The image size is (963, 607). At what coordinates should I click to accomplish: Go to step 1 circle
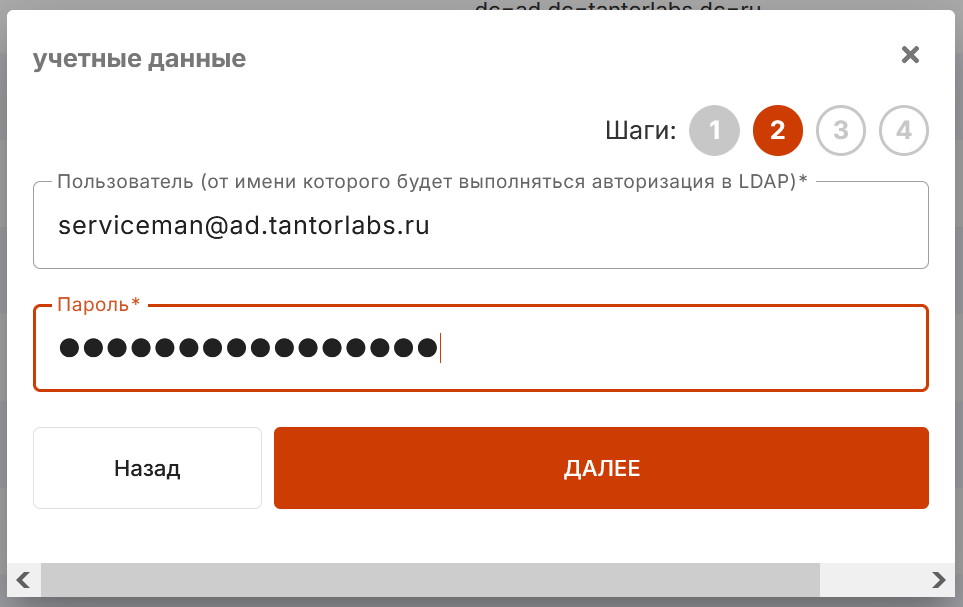point(714,130)
